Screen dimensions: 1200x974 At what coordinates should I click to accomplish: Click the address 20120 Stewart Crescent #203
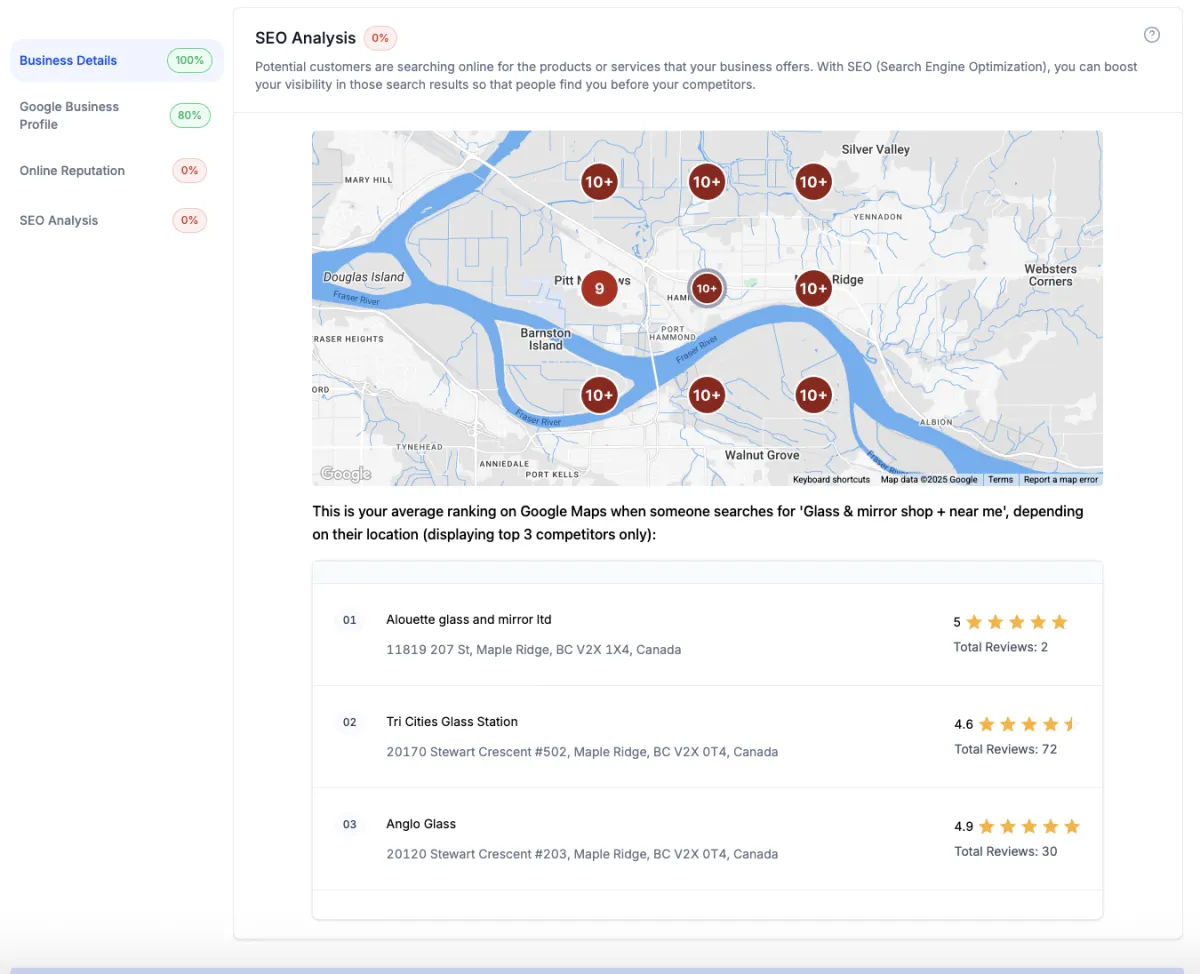[x=582, y=854]
